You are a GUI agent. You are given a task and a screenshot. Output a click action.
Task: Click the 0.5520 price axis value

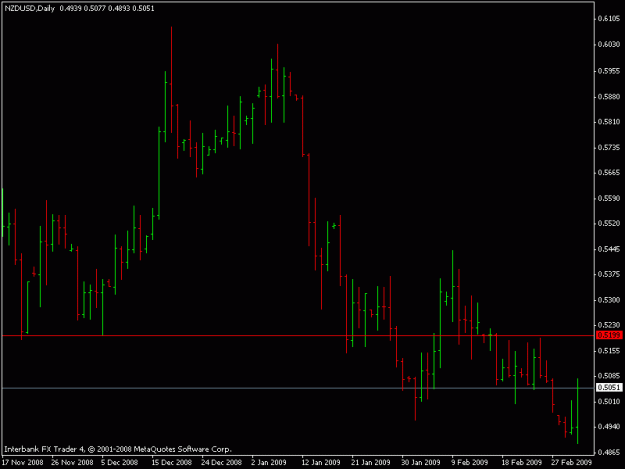click(609, 224)
